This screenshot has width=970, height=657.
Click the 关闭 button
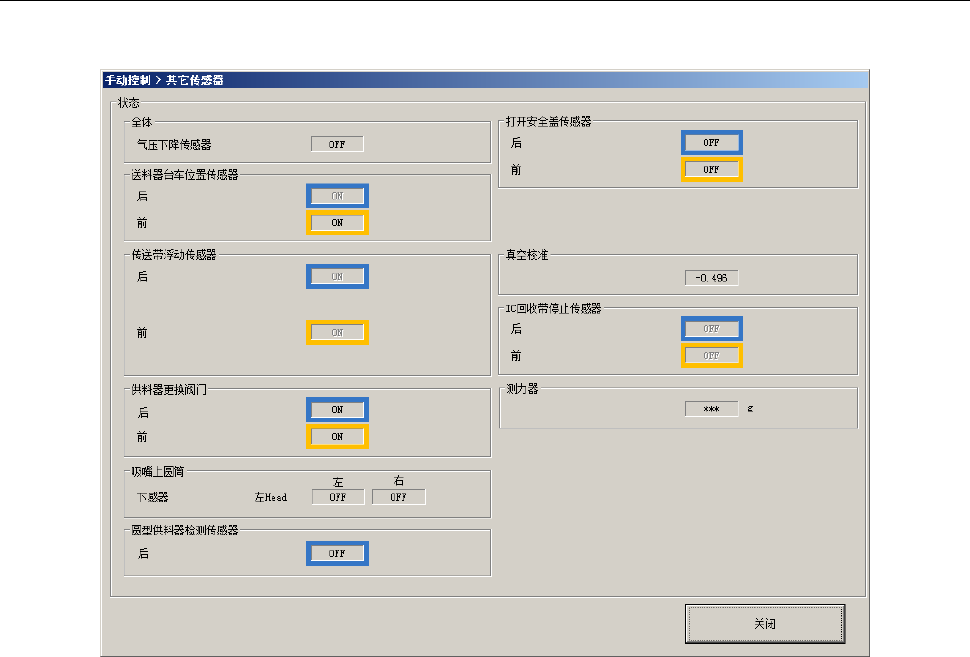pyautogui.click(x=765, y=624)
